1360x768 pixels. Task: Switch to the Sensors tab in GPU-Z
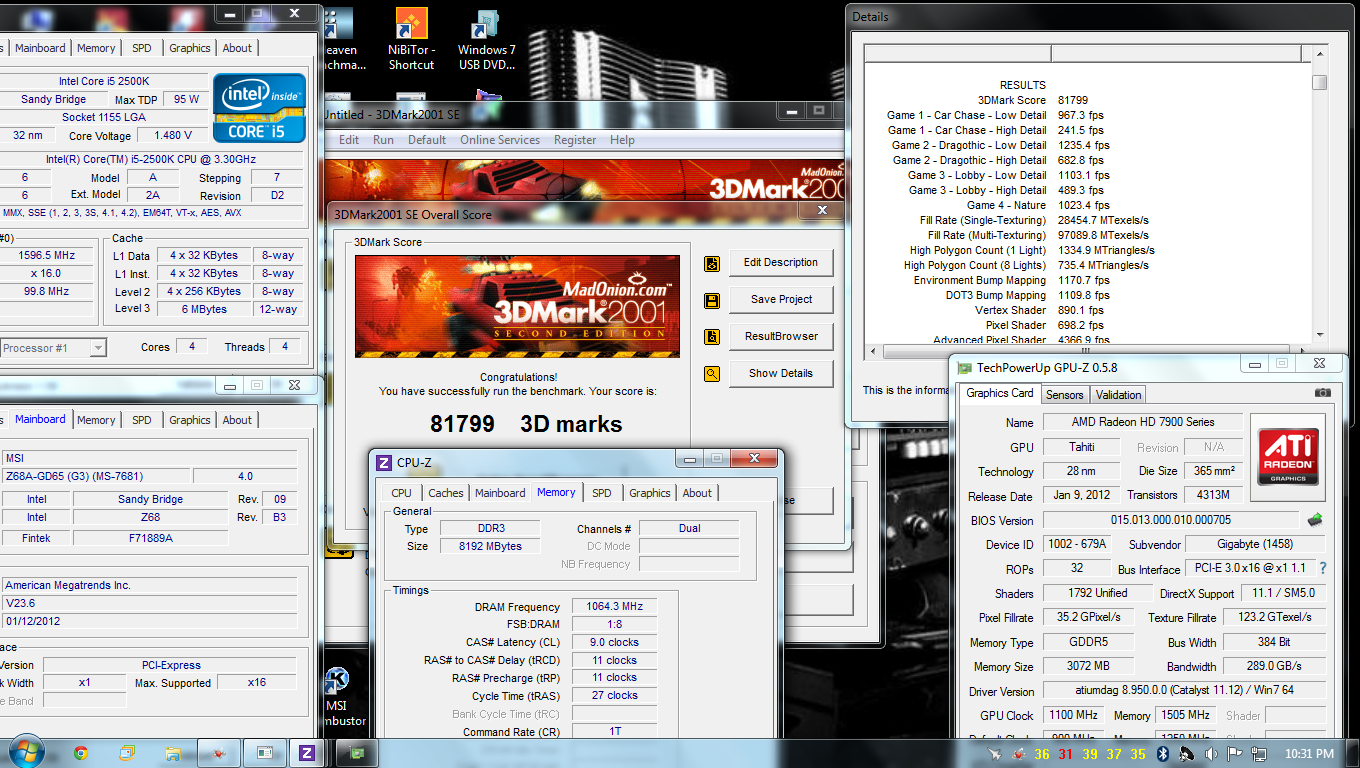[x=1065, y=395]
